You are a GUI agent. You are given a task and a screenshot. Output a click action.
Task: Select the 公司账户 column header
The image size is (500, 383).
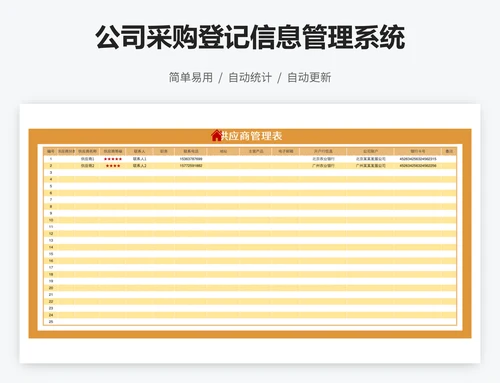370,151
